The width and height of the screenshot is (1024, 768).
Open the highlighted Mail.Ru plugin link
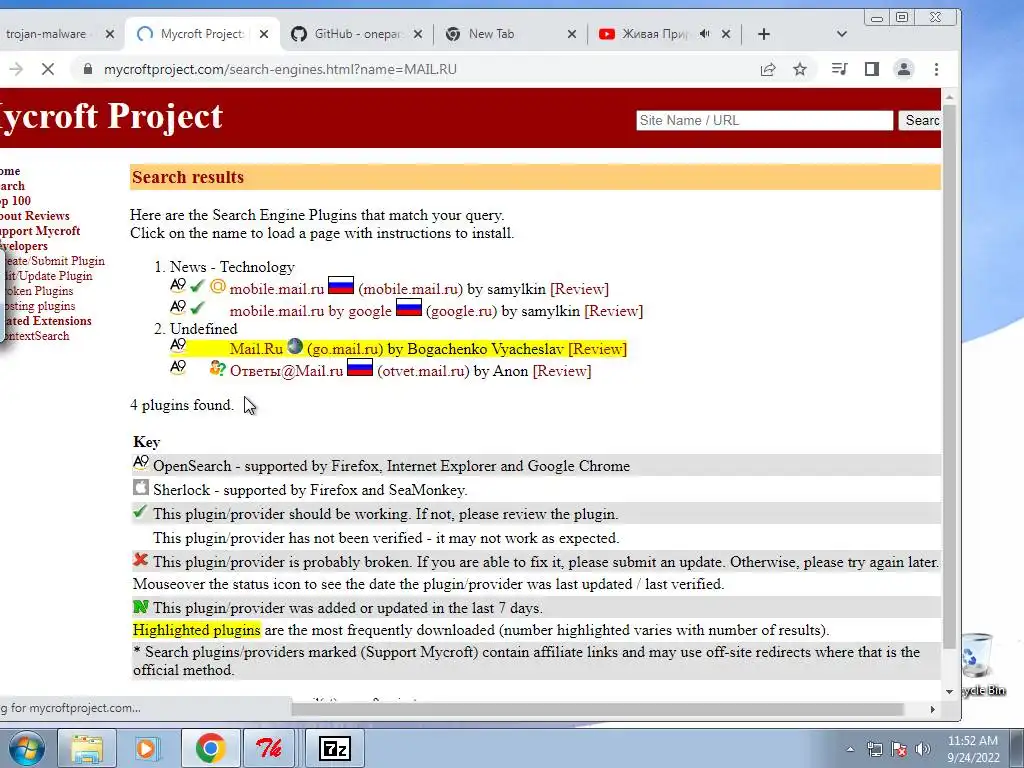click(x=256, y=349)
